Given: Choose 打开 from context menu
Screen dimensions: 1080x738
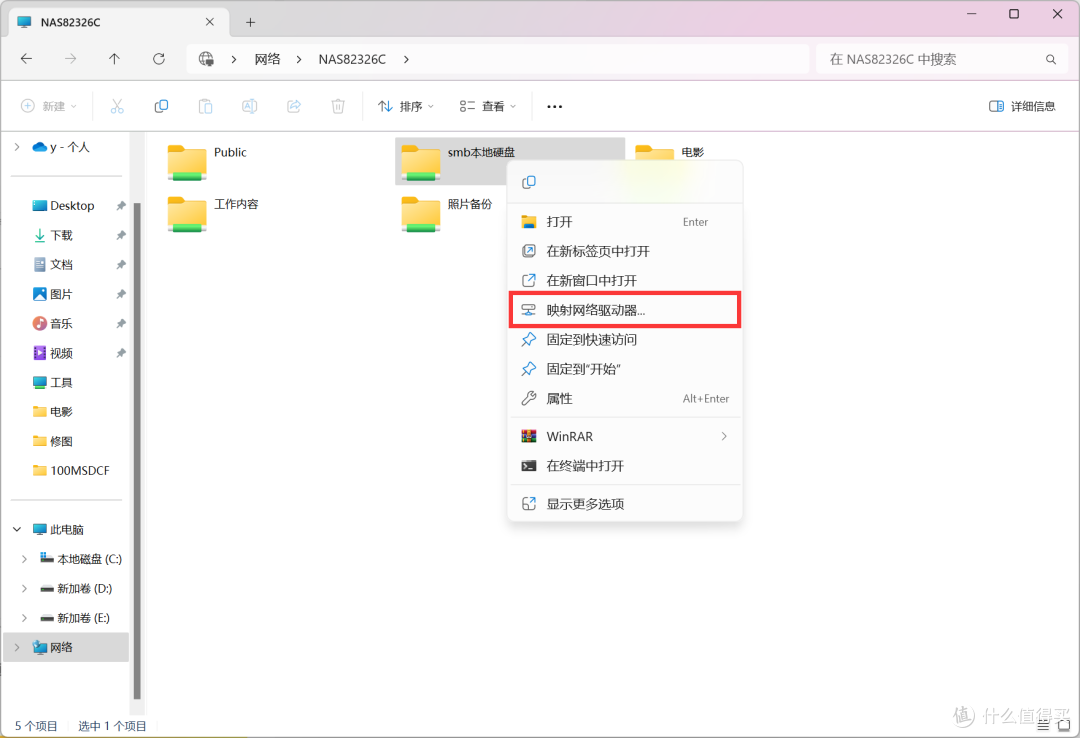Looking at the screenshot, I should (625, 222).
